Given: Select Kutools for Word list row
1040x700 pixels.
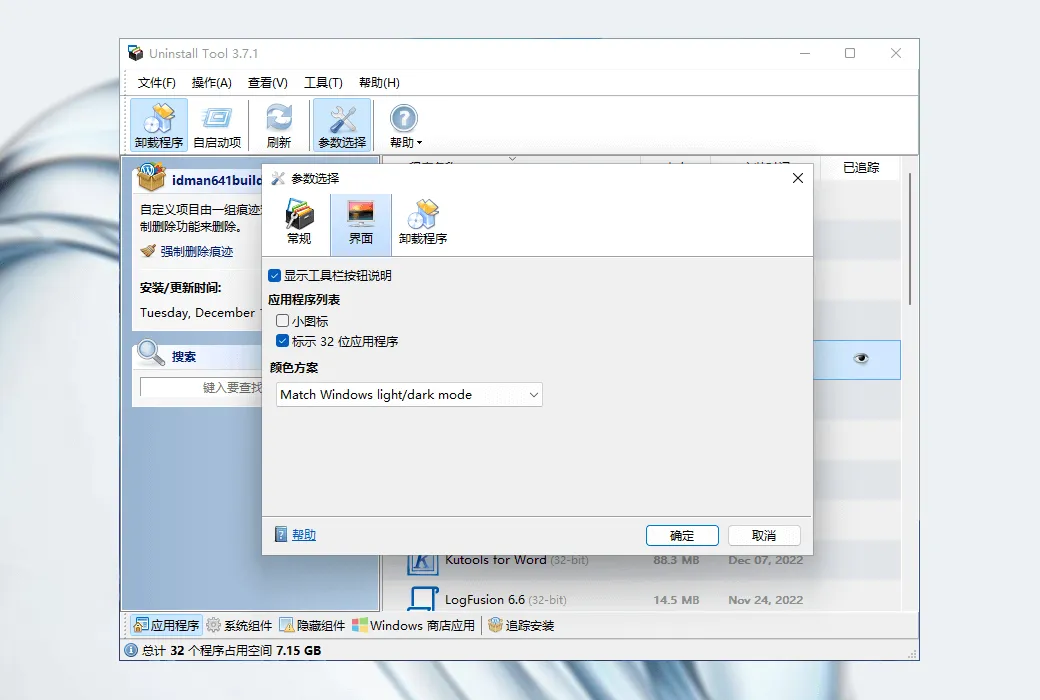Looking at the screenshot, I should pyautogui.click(x=641, y=560).
